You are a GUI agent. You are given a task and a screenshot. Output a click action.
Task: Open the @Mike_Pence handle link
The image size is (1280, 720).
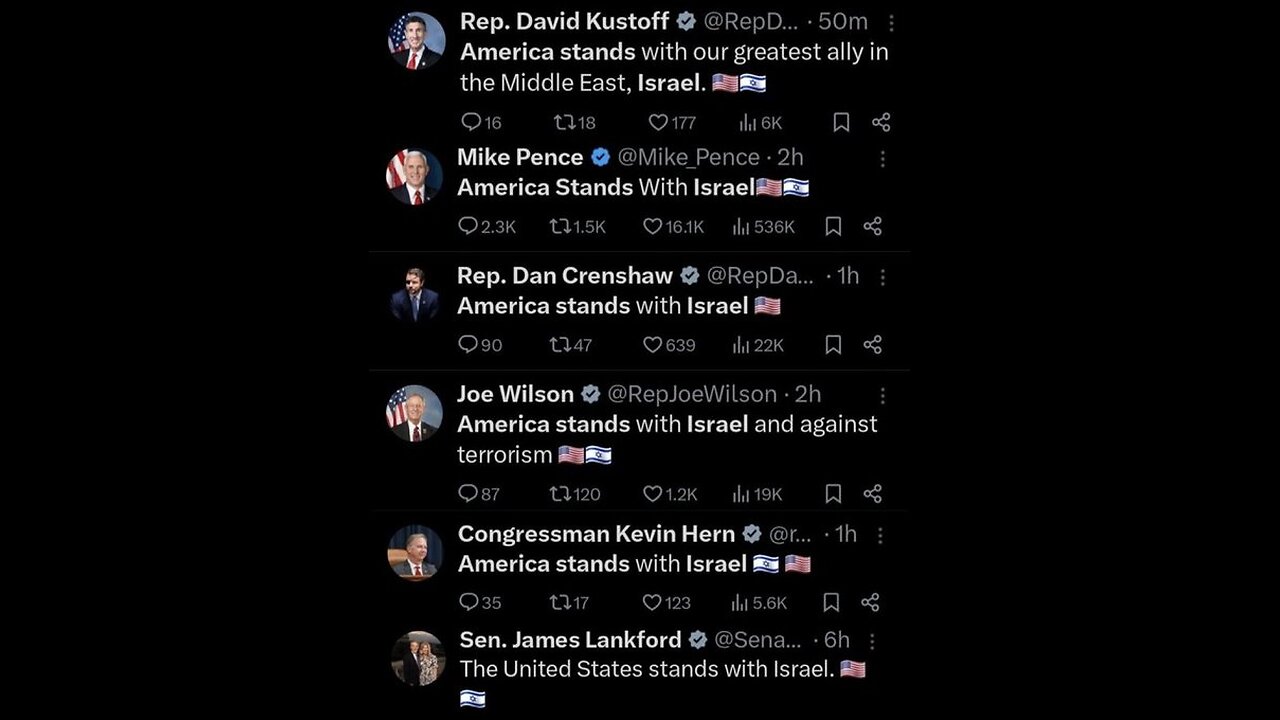pos(688,157)
